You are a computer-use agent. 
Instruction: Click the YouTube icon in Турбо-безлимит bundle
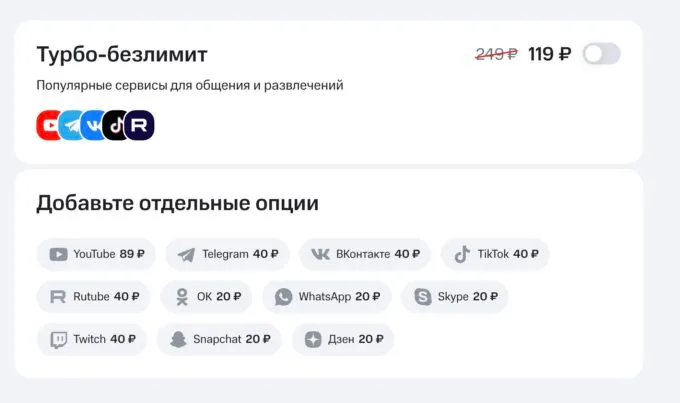tap(49, 125)
